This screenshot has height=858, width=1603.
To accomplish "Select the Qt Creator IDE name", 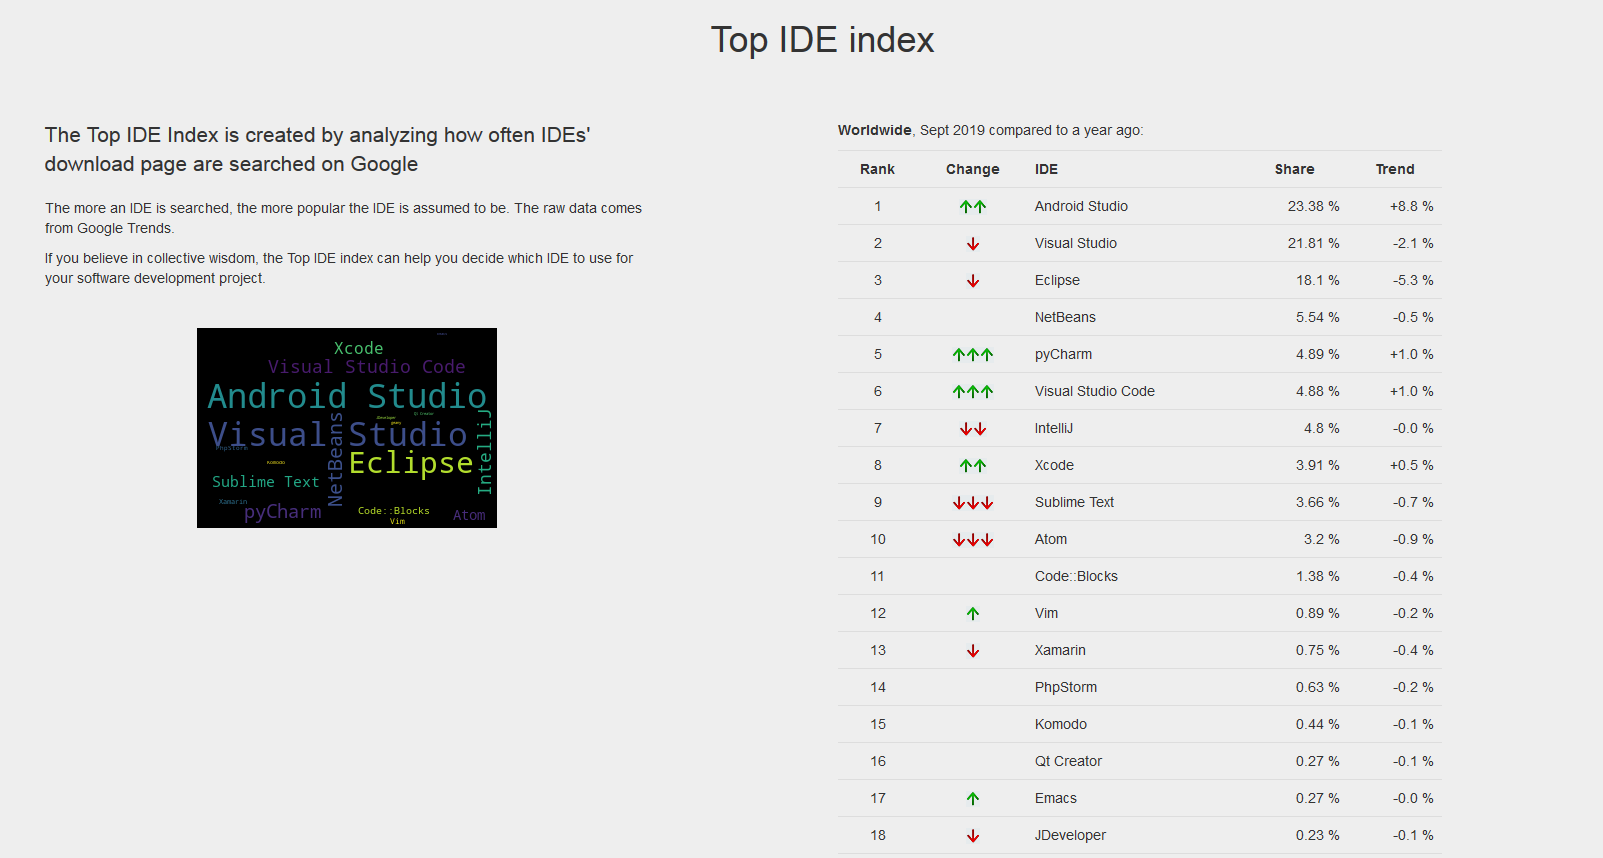I will point(1068,761).
